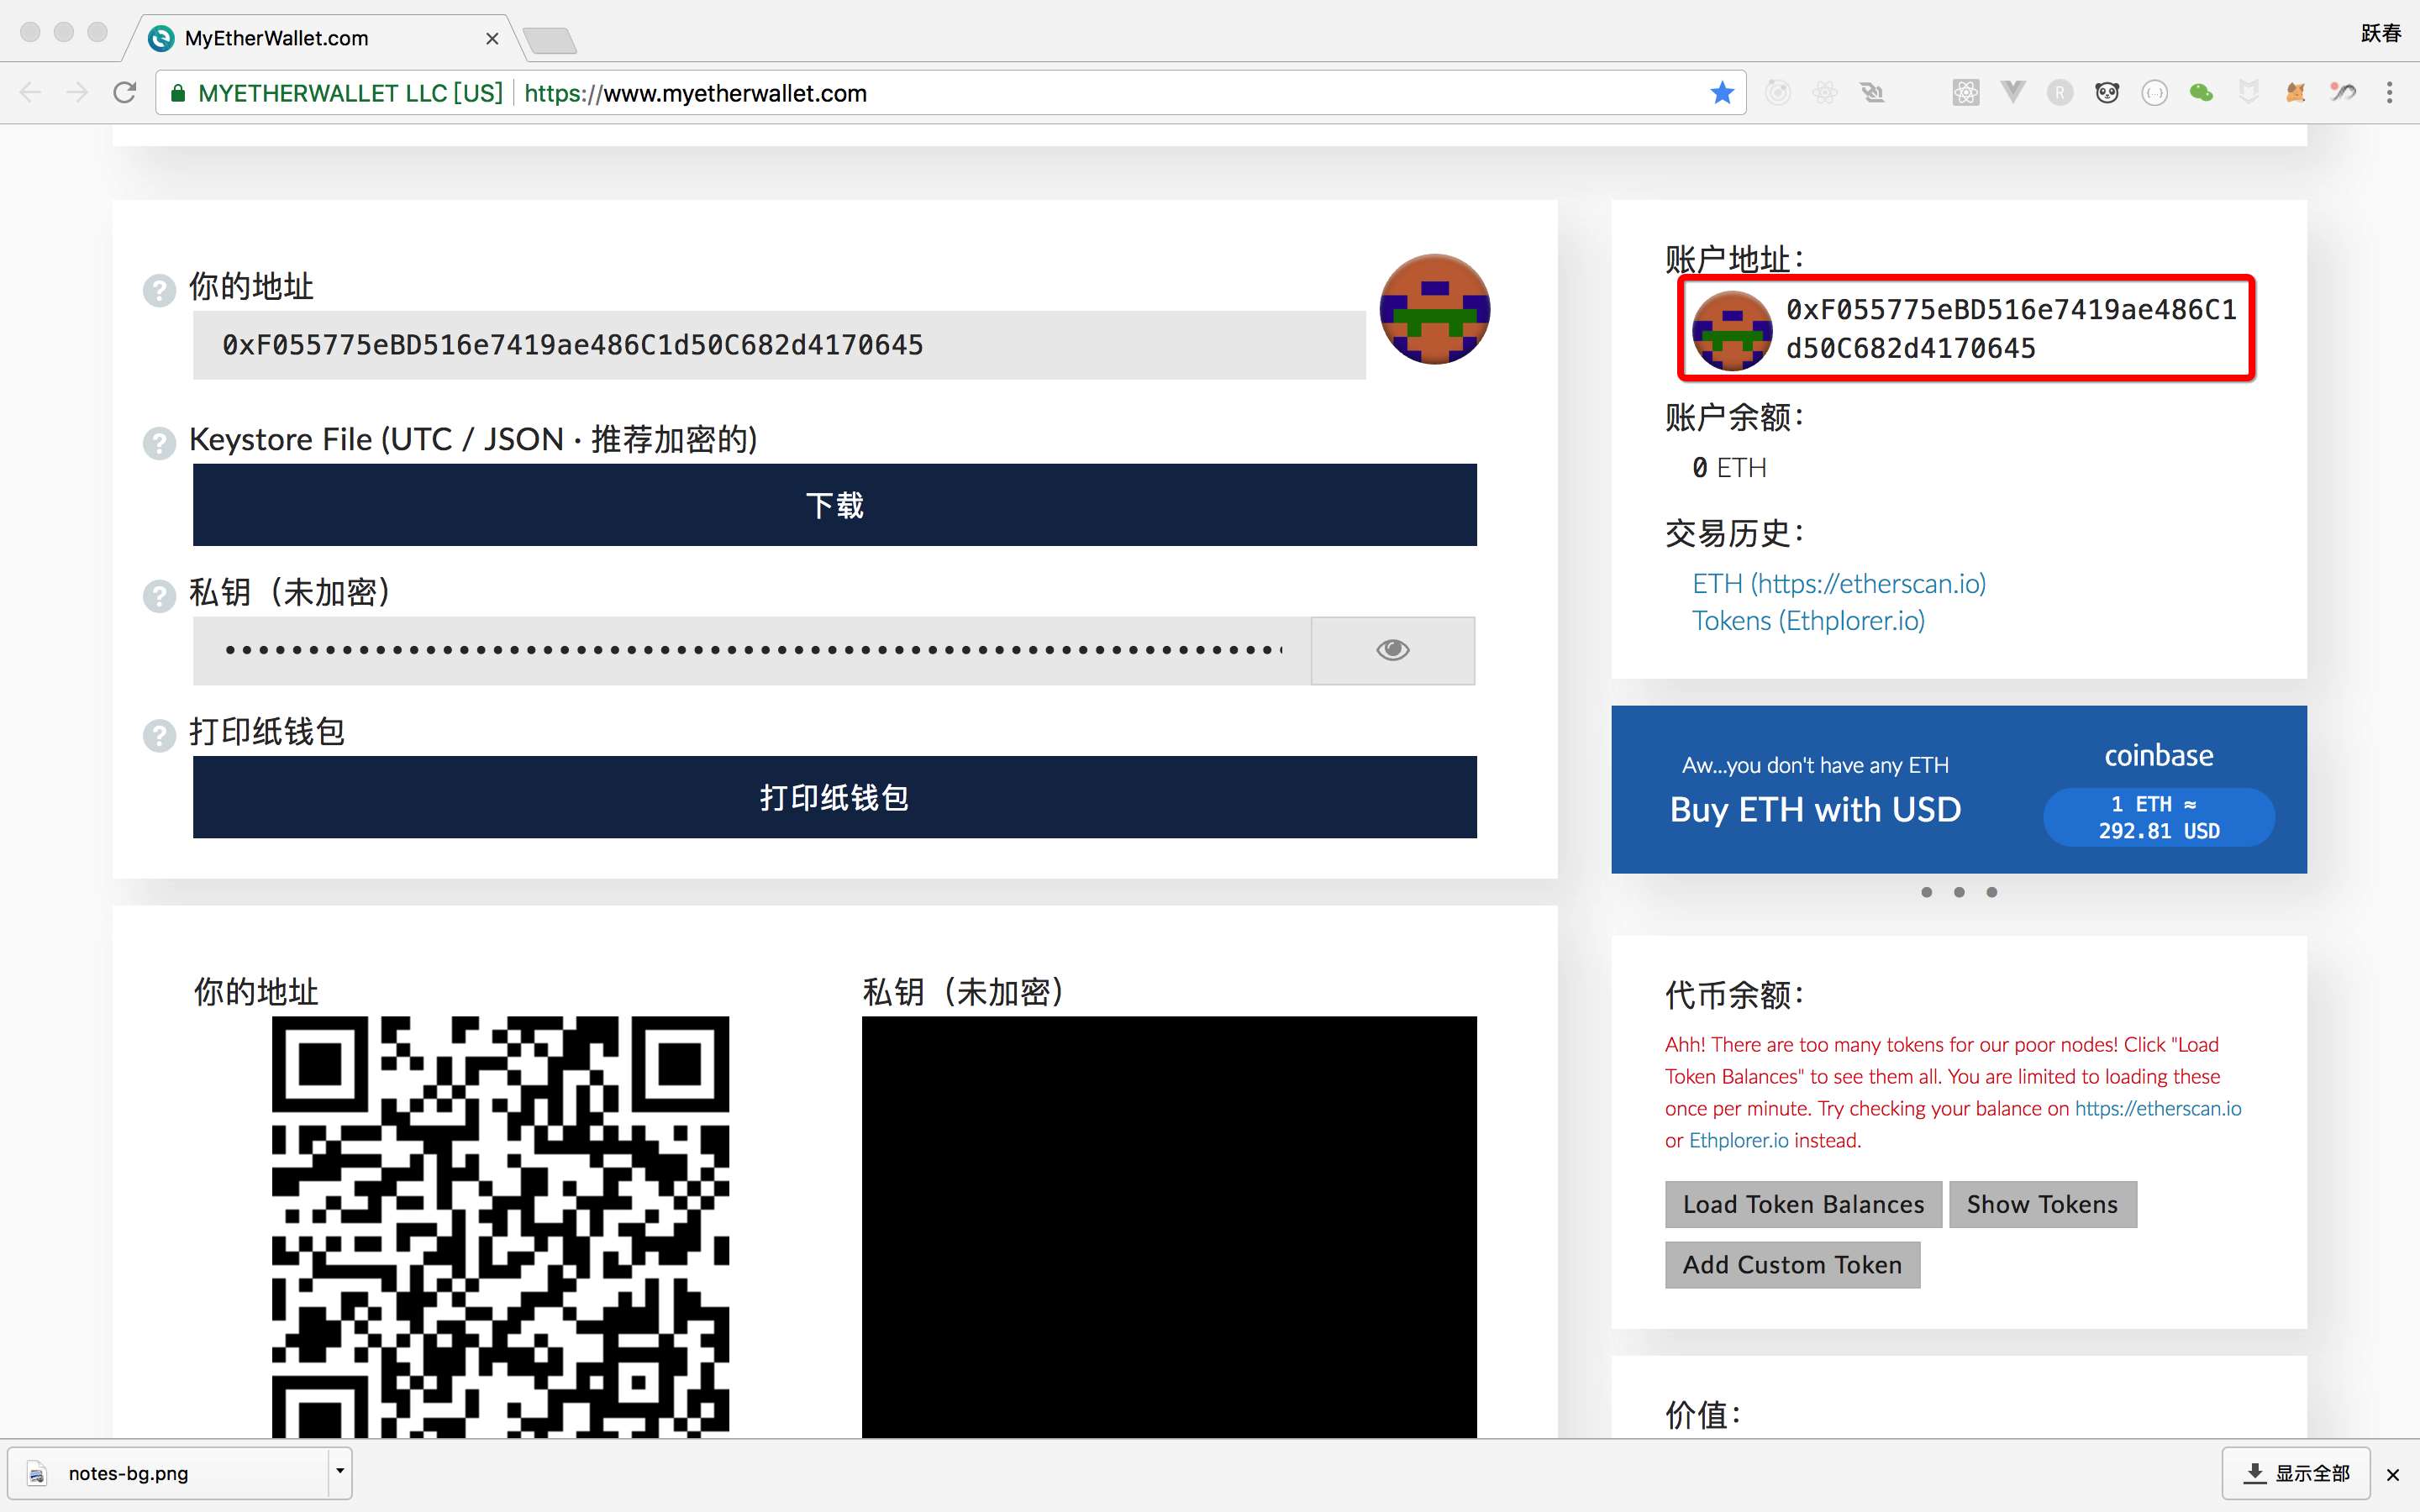Open the Vue devtools extension icon
2420x1512 pixels.
coord(2013,93)
